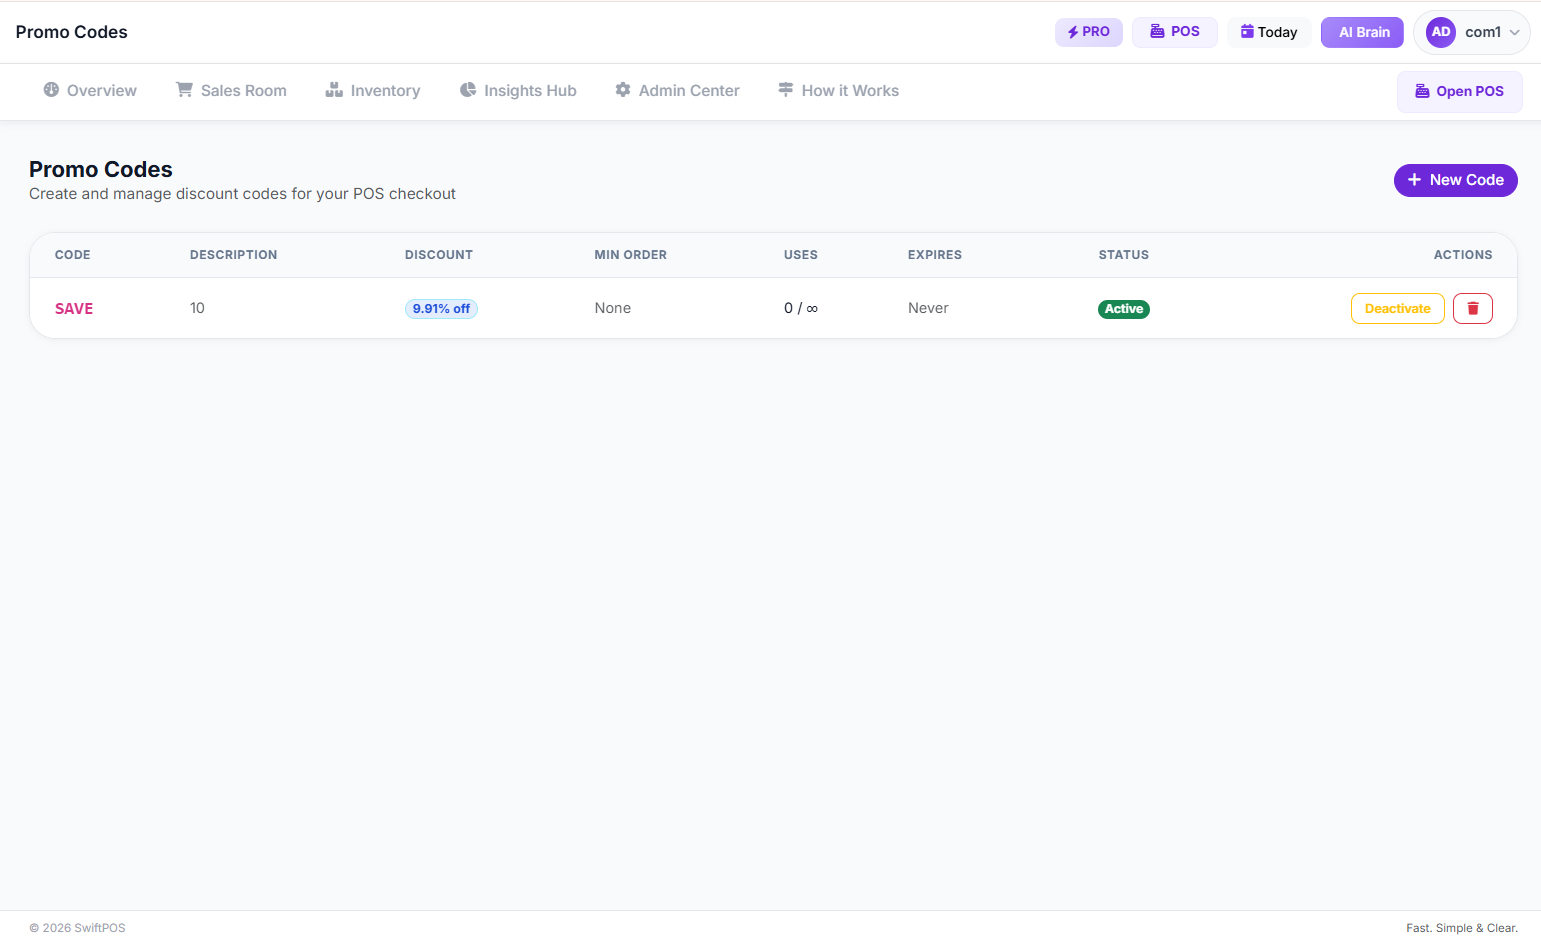Click the DISCOUNT column header
This screenshot has width=1541, height=943.
439,255
